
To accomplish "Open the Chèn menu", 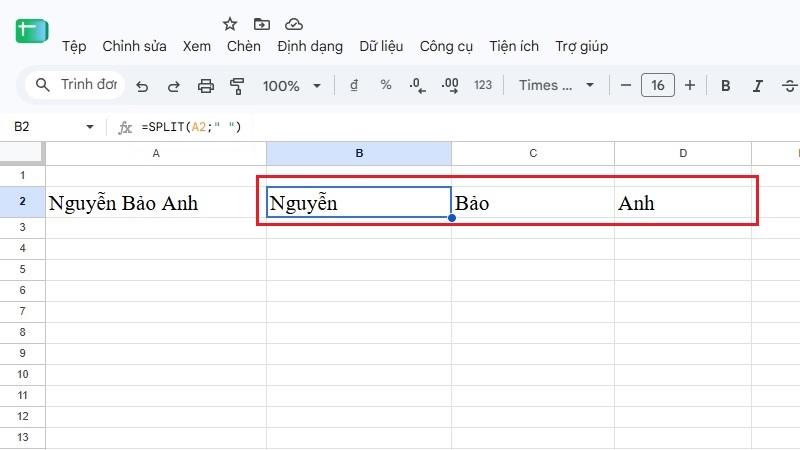I will coord(243,46).
